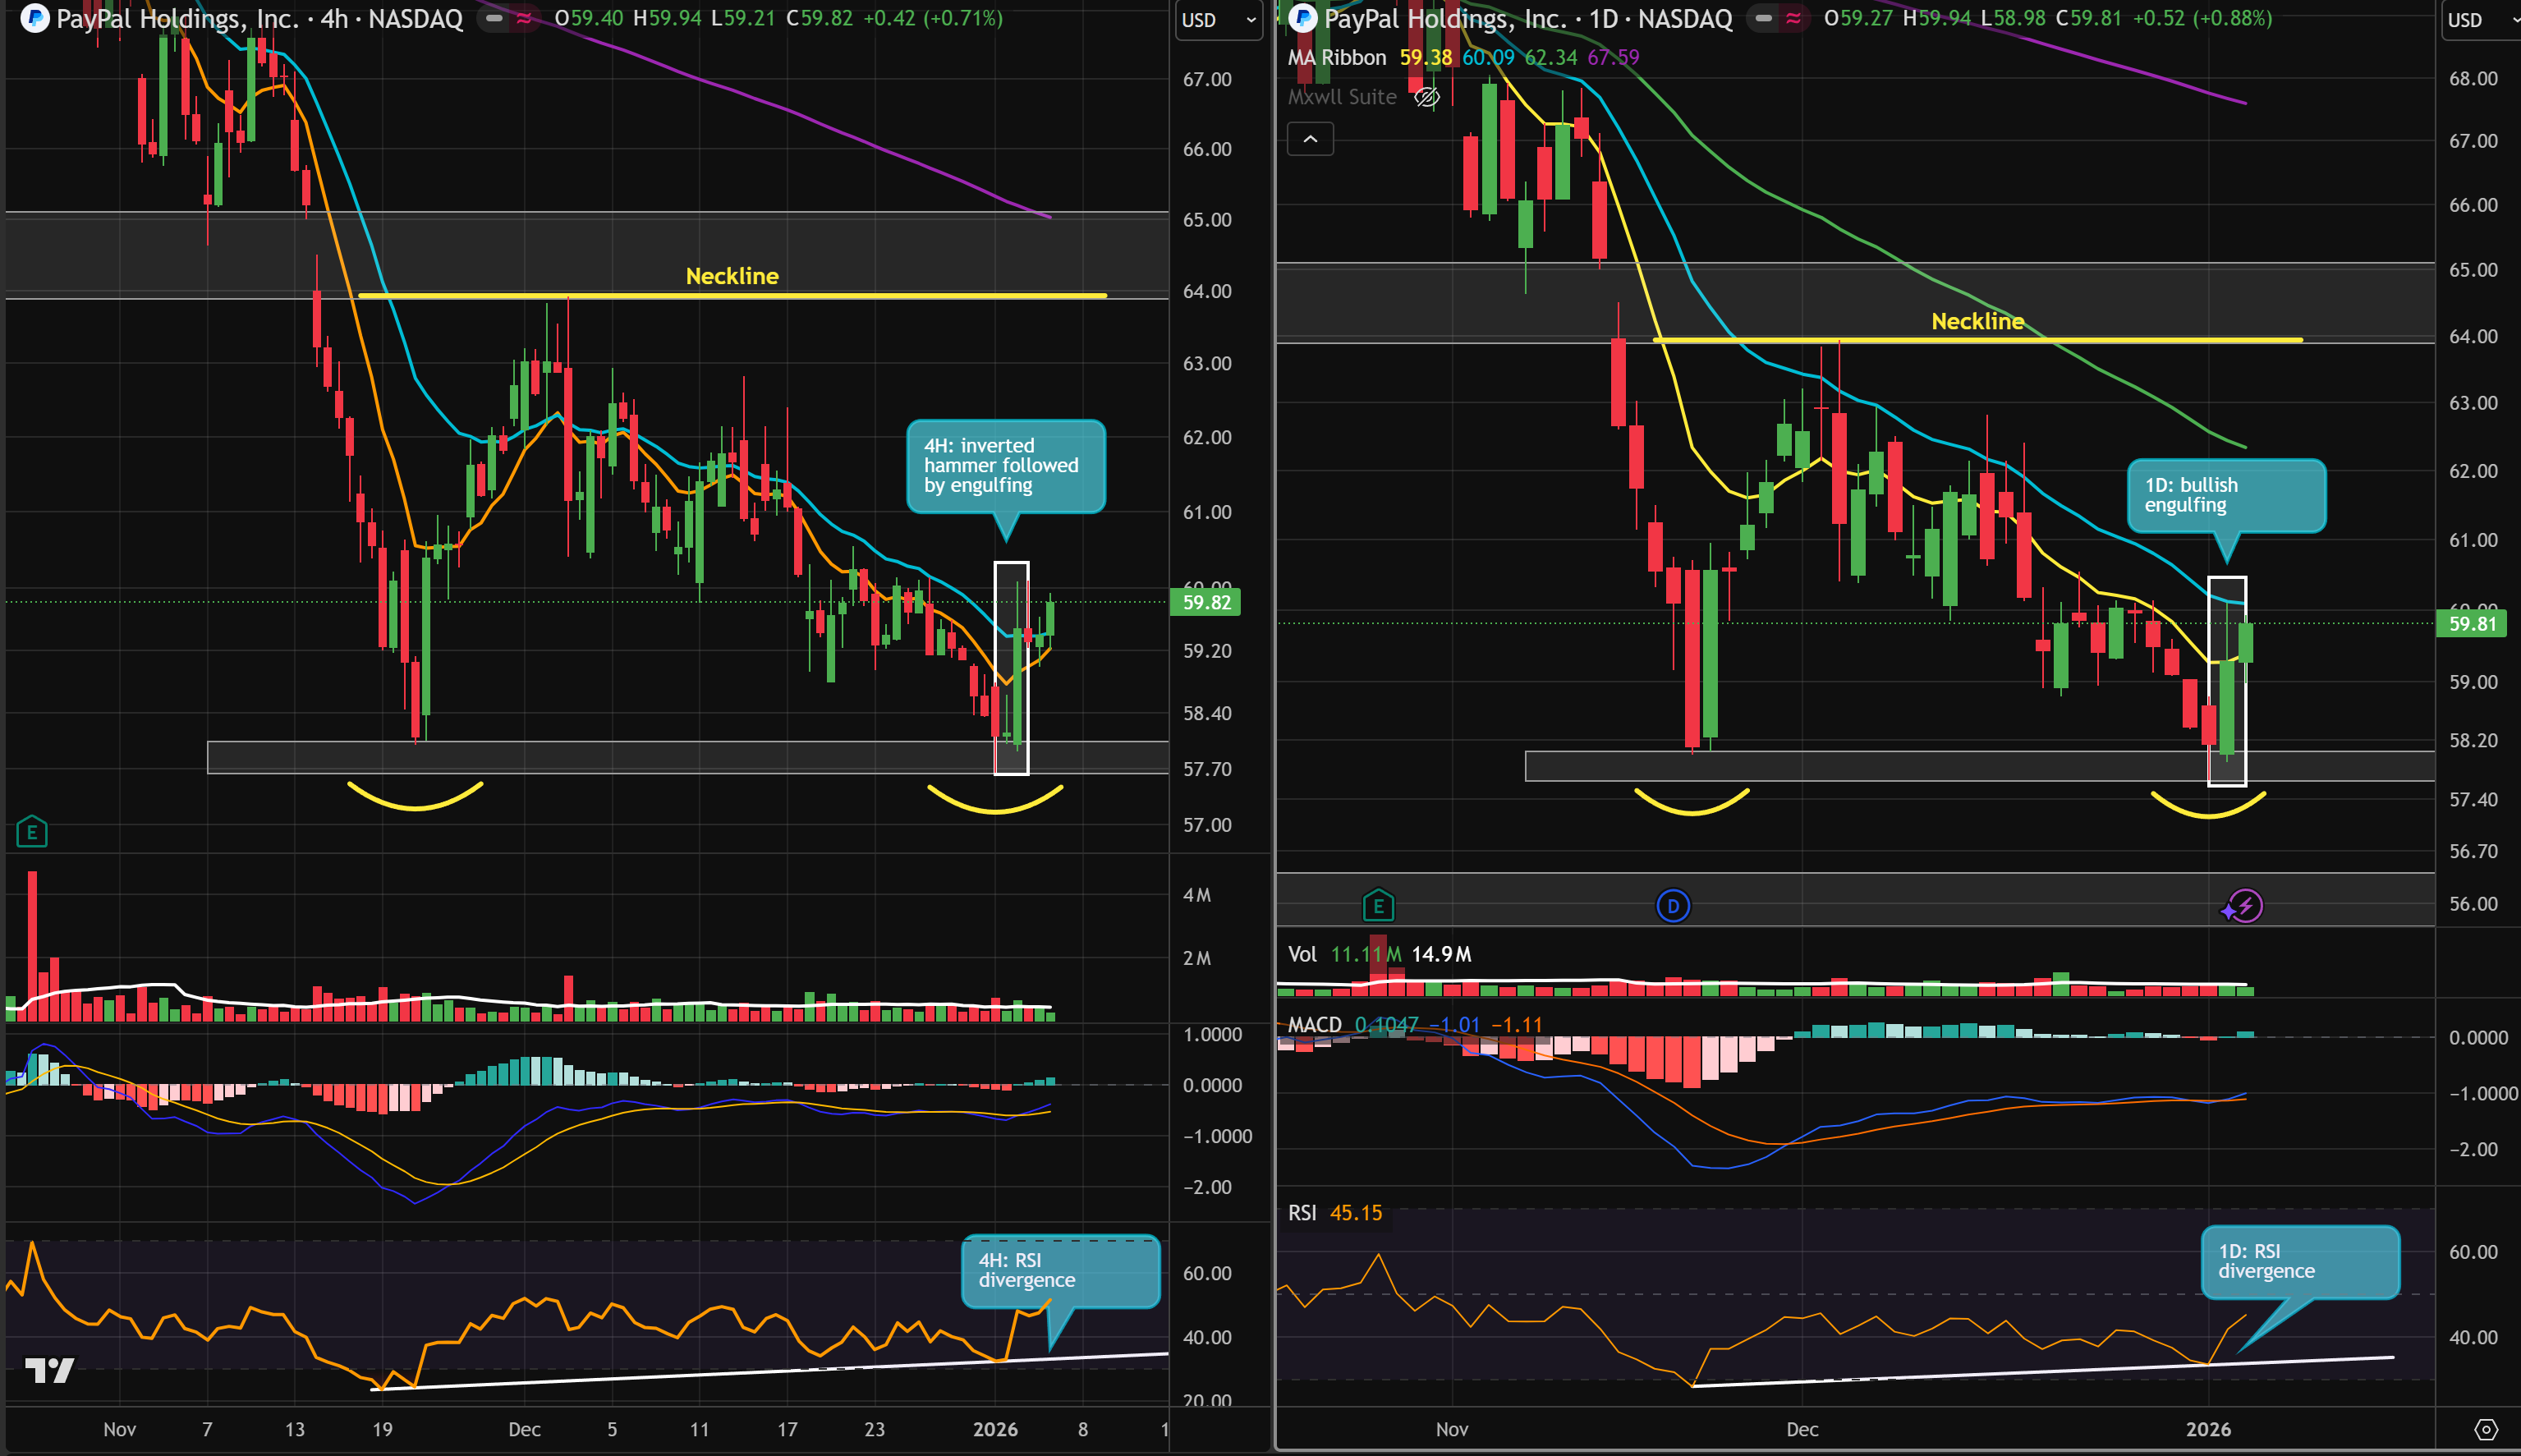The width and height of the screenshot is (2521, 1456).
Task: Click the PayPal logo on the 4h chart
Action: click(x=35, y=18)
